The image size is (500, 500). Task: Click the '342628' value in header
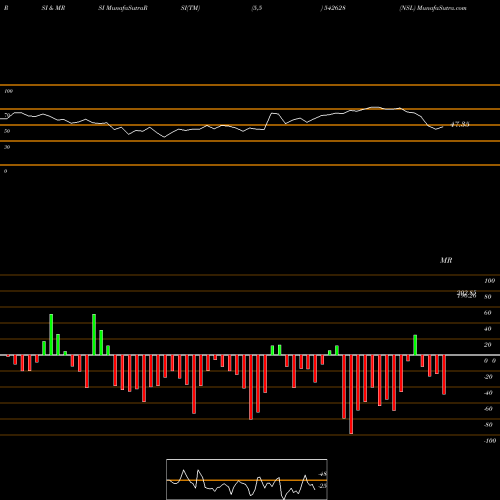[334, 8]
